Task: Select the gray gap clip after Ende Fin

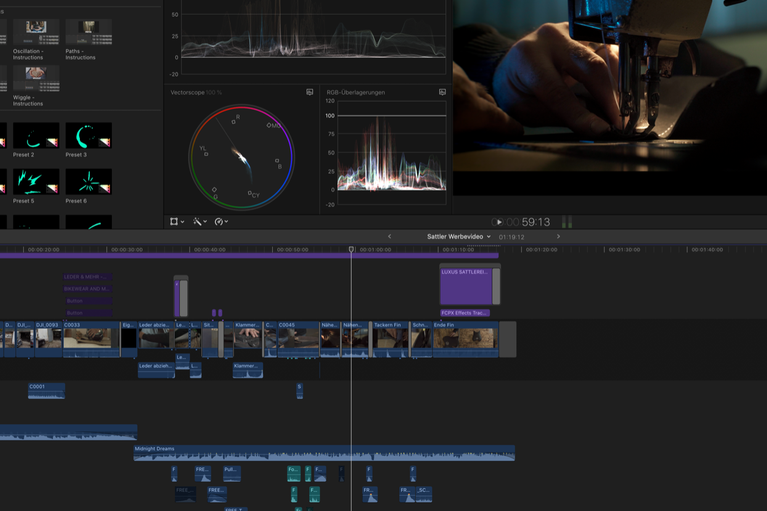Action: [507, 339]
